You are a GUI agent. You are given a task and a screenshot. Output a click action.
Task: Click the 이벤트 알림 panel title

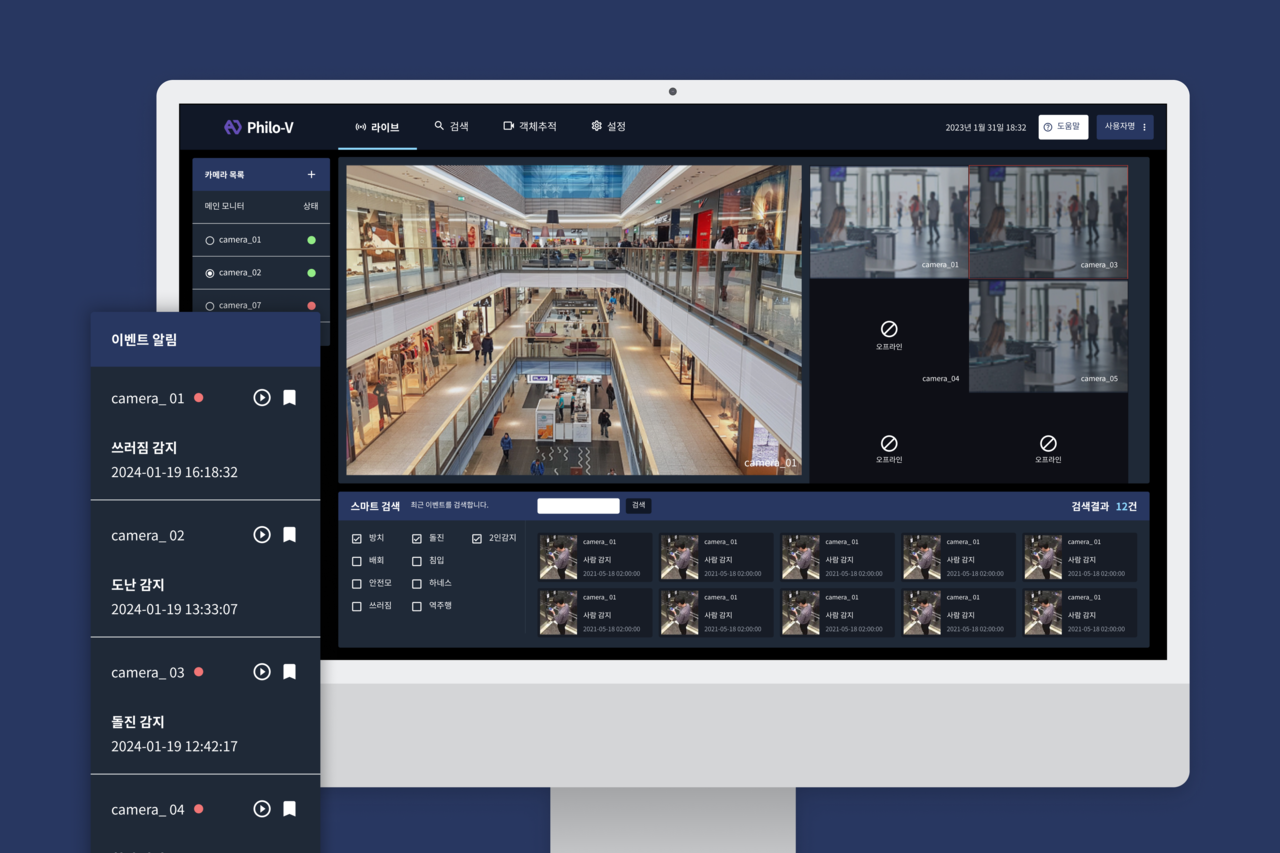pos(144,340)
